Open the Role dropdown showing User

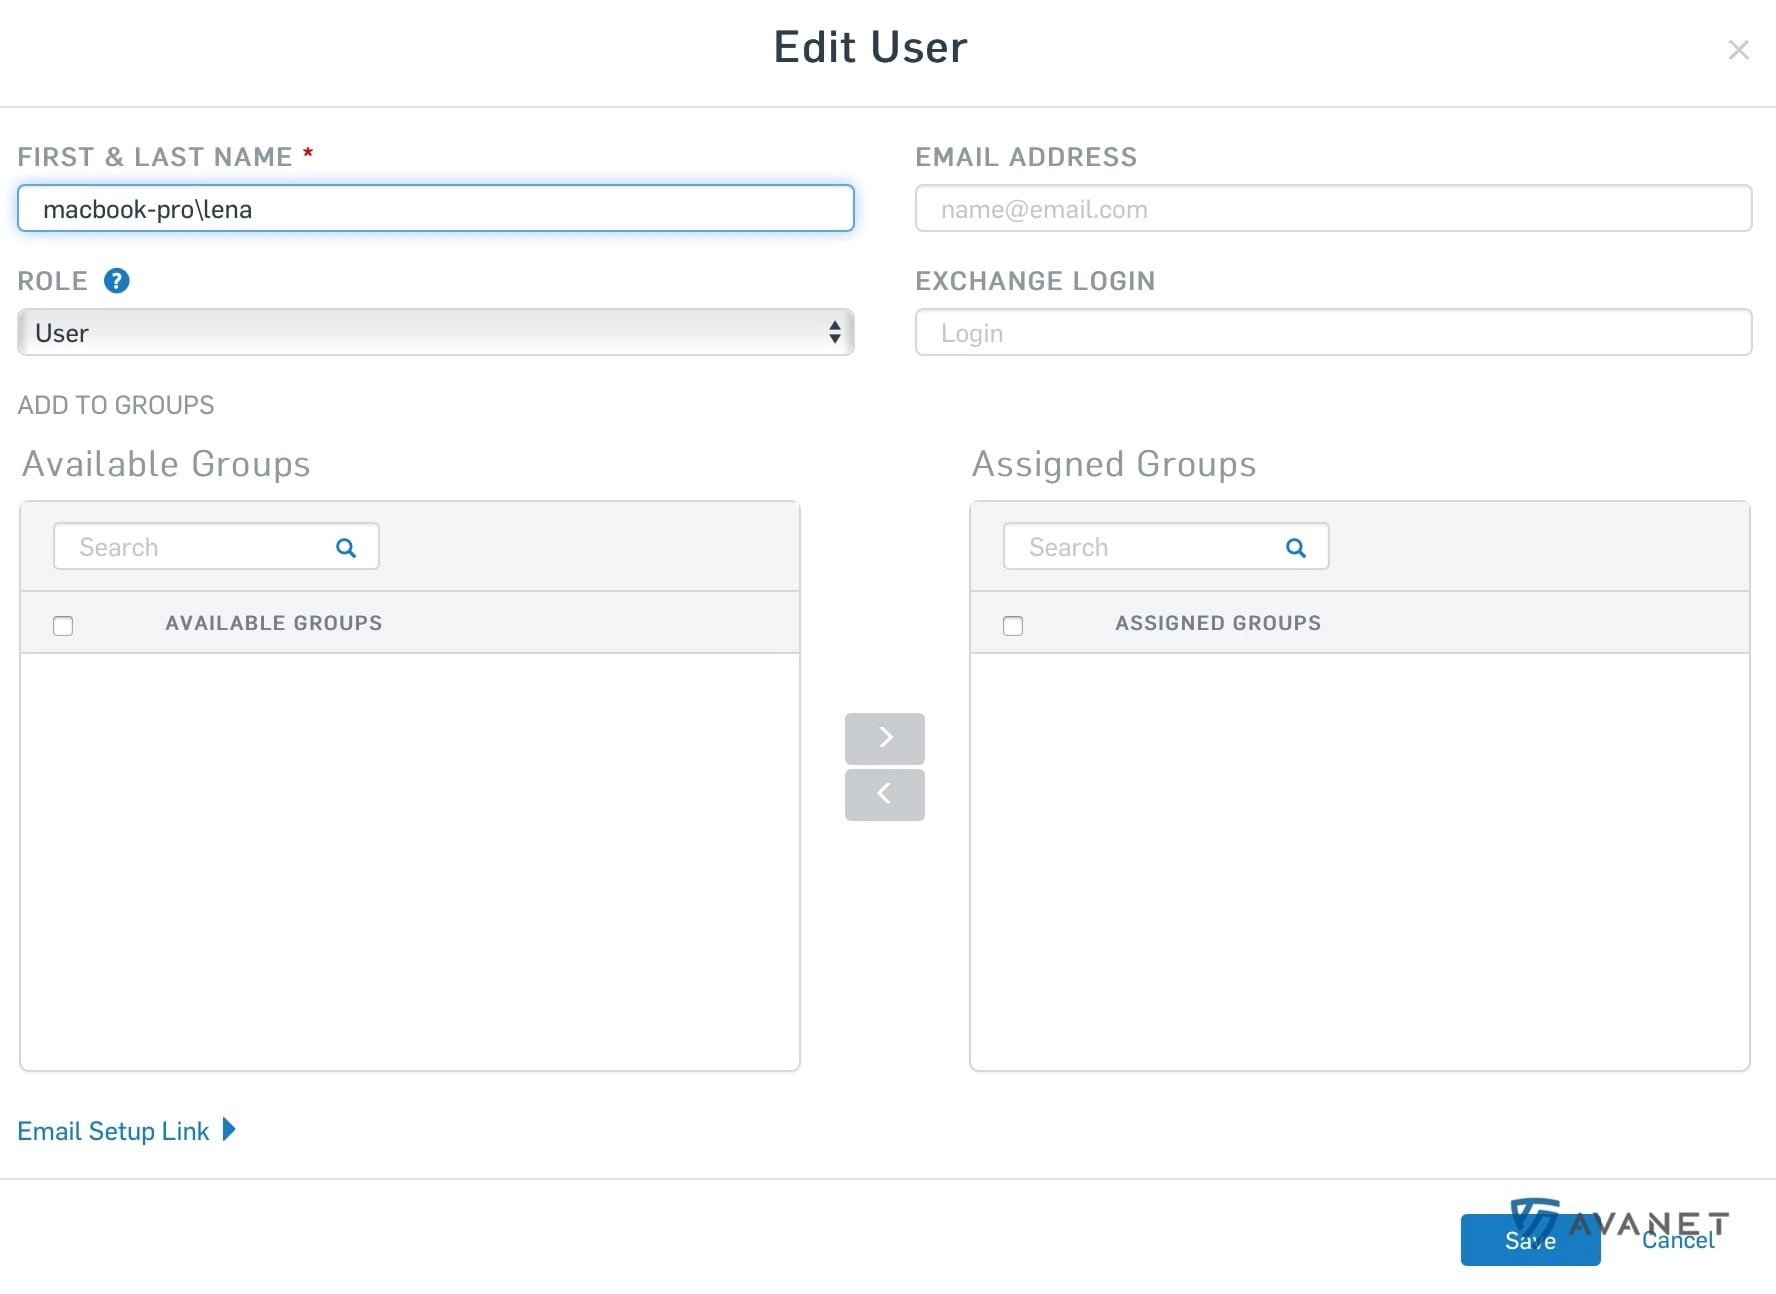point(436,332)
